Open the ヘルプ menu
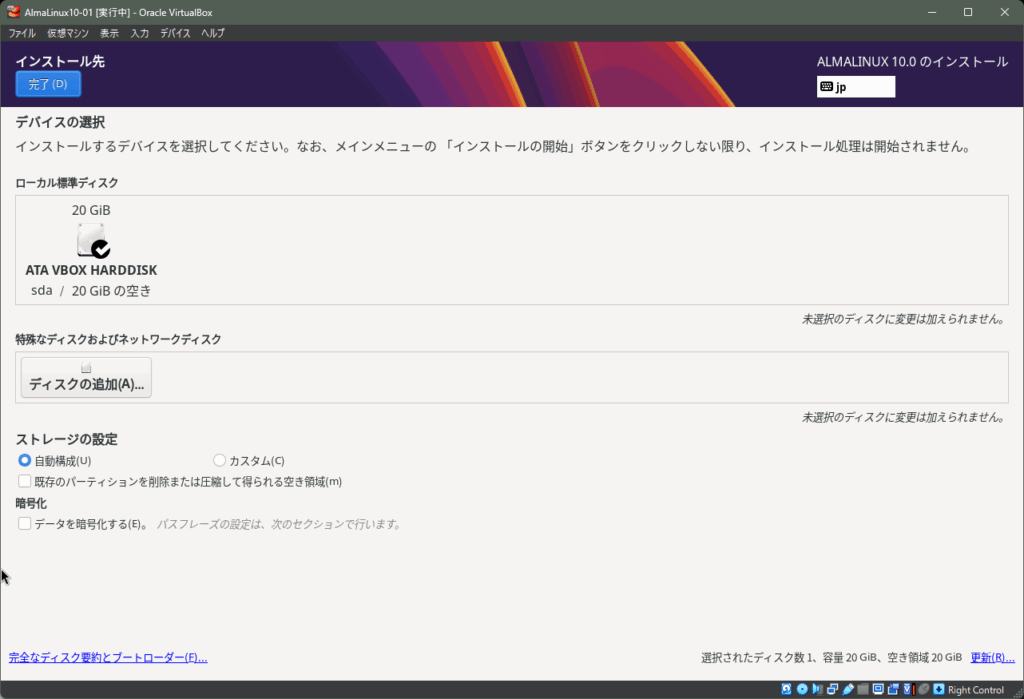Screen dimensions: 1024x699 tap(213, 33)
